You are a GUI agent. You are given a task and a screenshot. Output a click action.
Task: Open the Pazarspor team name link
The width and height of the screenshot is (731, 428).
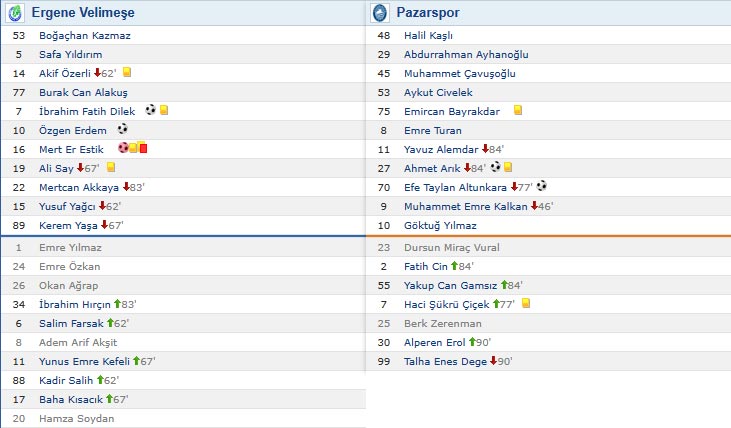point(430,14)
